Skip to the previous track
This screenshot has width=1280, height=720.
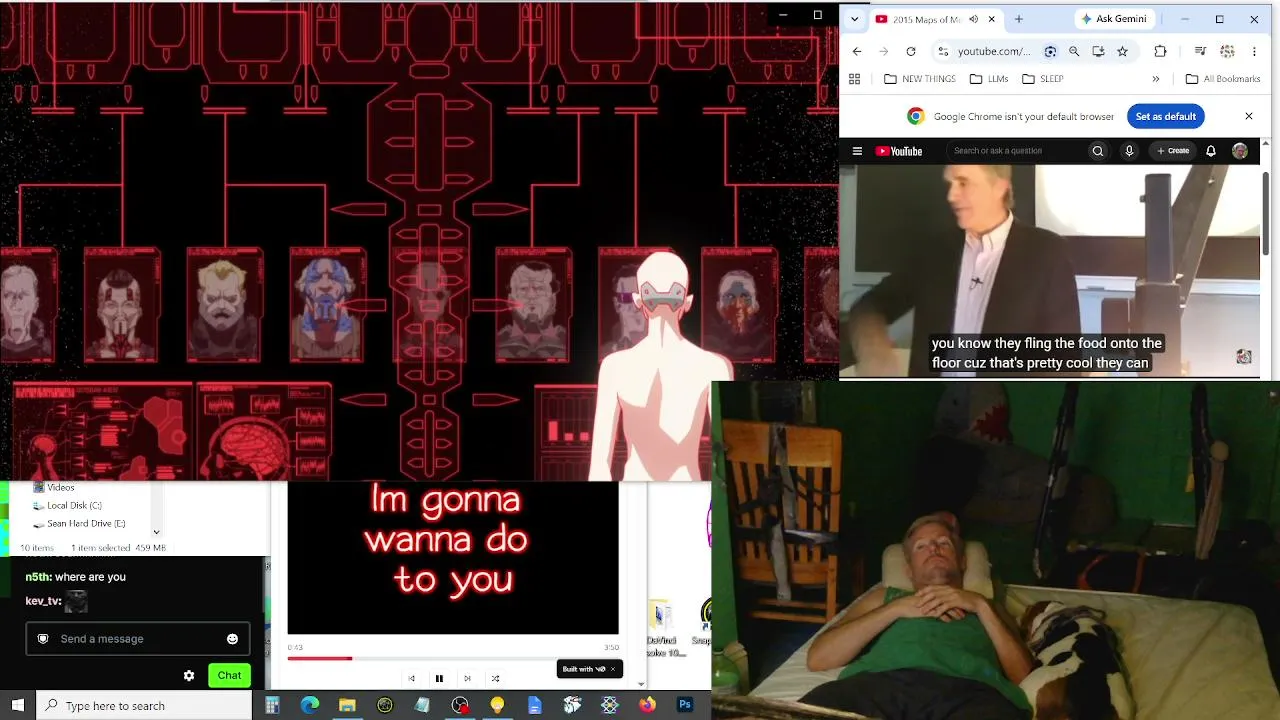411,679
